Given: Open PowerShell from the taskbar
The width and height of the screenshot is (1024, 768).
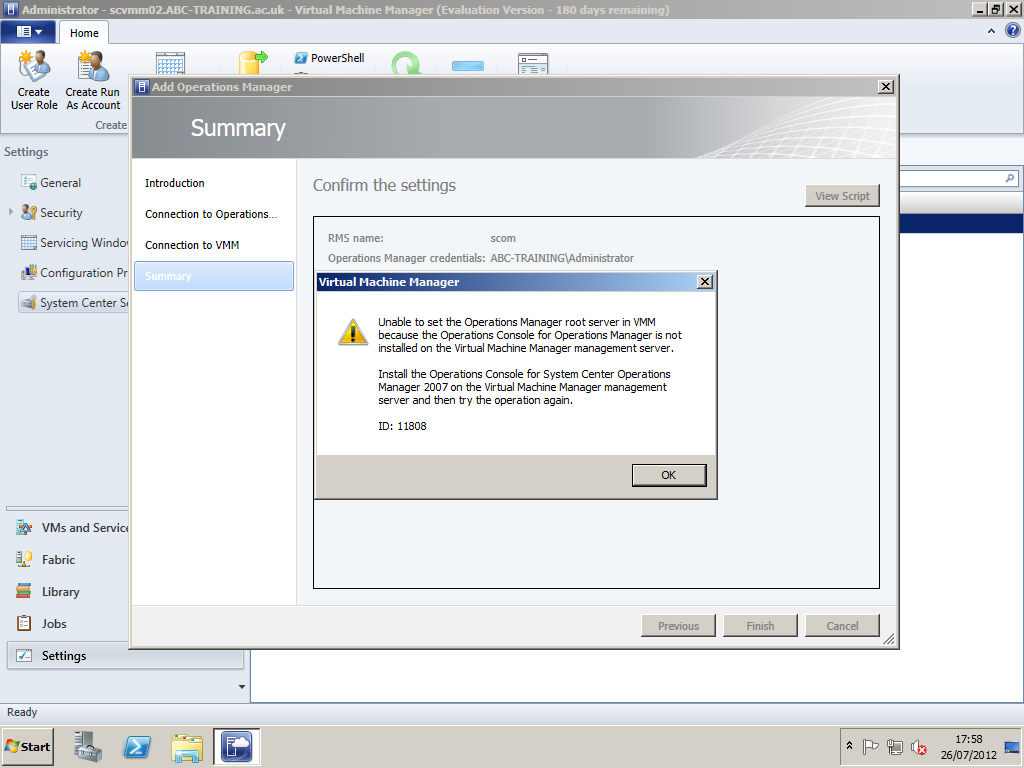Looking at the screenshot, I should pyautogui.click(x=137, y=746).
